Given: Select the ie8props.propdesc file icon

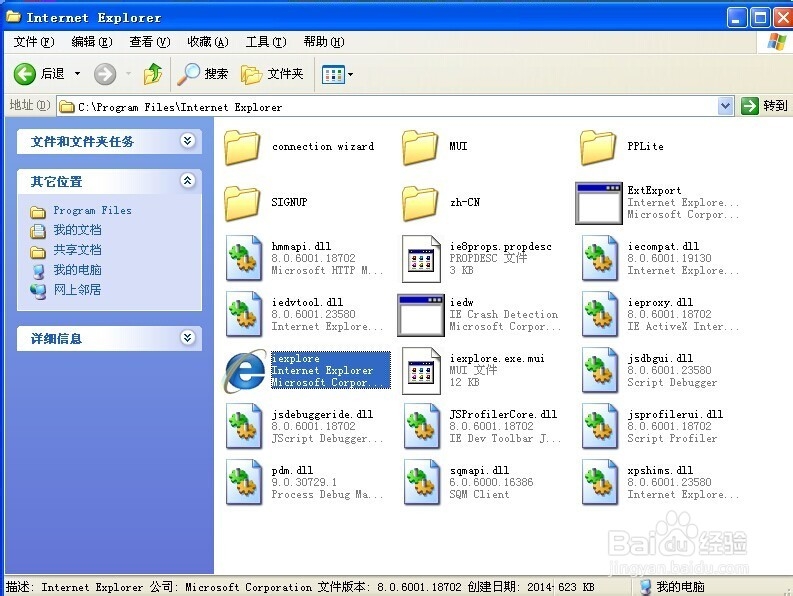Looking at the screenshot, I should [421, 259].
